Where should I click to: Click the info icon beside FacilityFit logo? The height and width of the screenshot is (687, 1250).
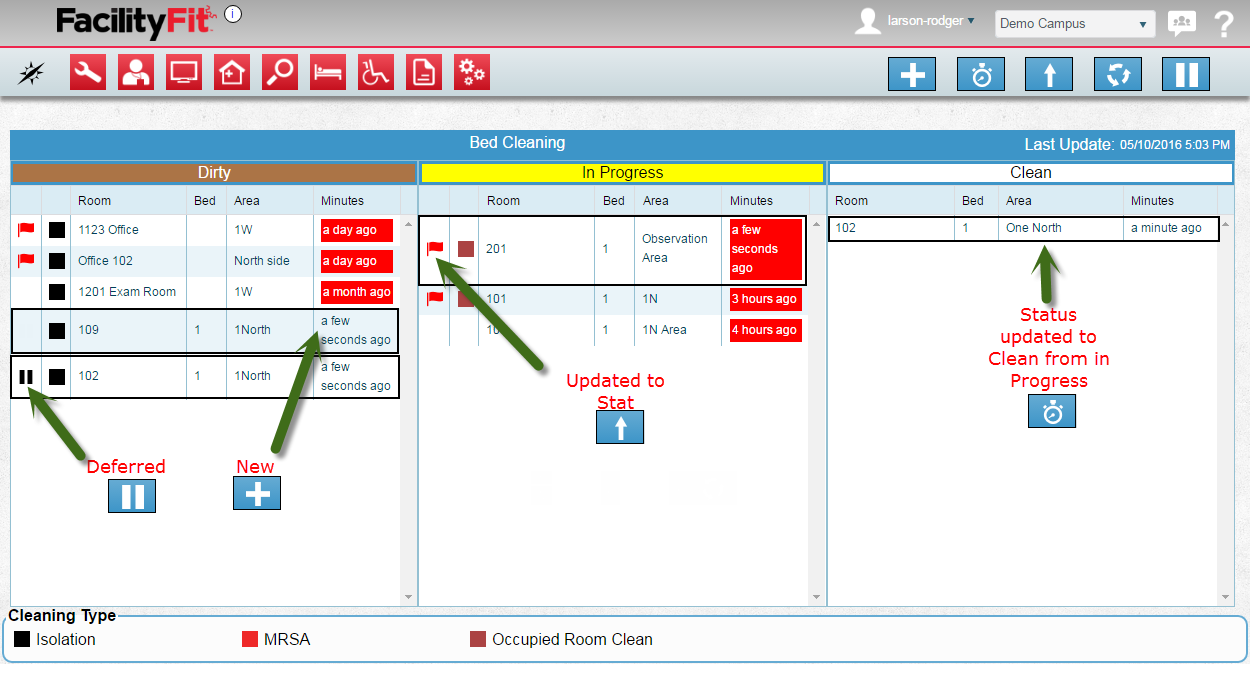coord(232,14)
